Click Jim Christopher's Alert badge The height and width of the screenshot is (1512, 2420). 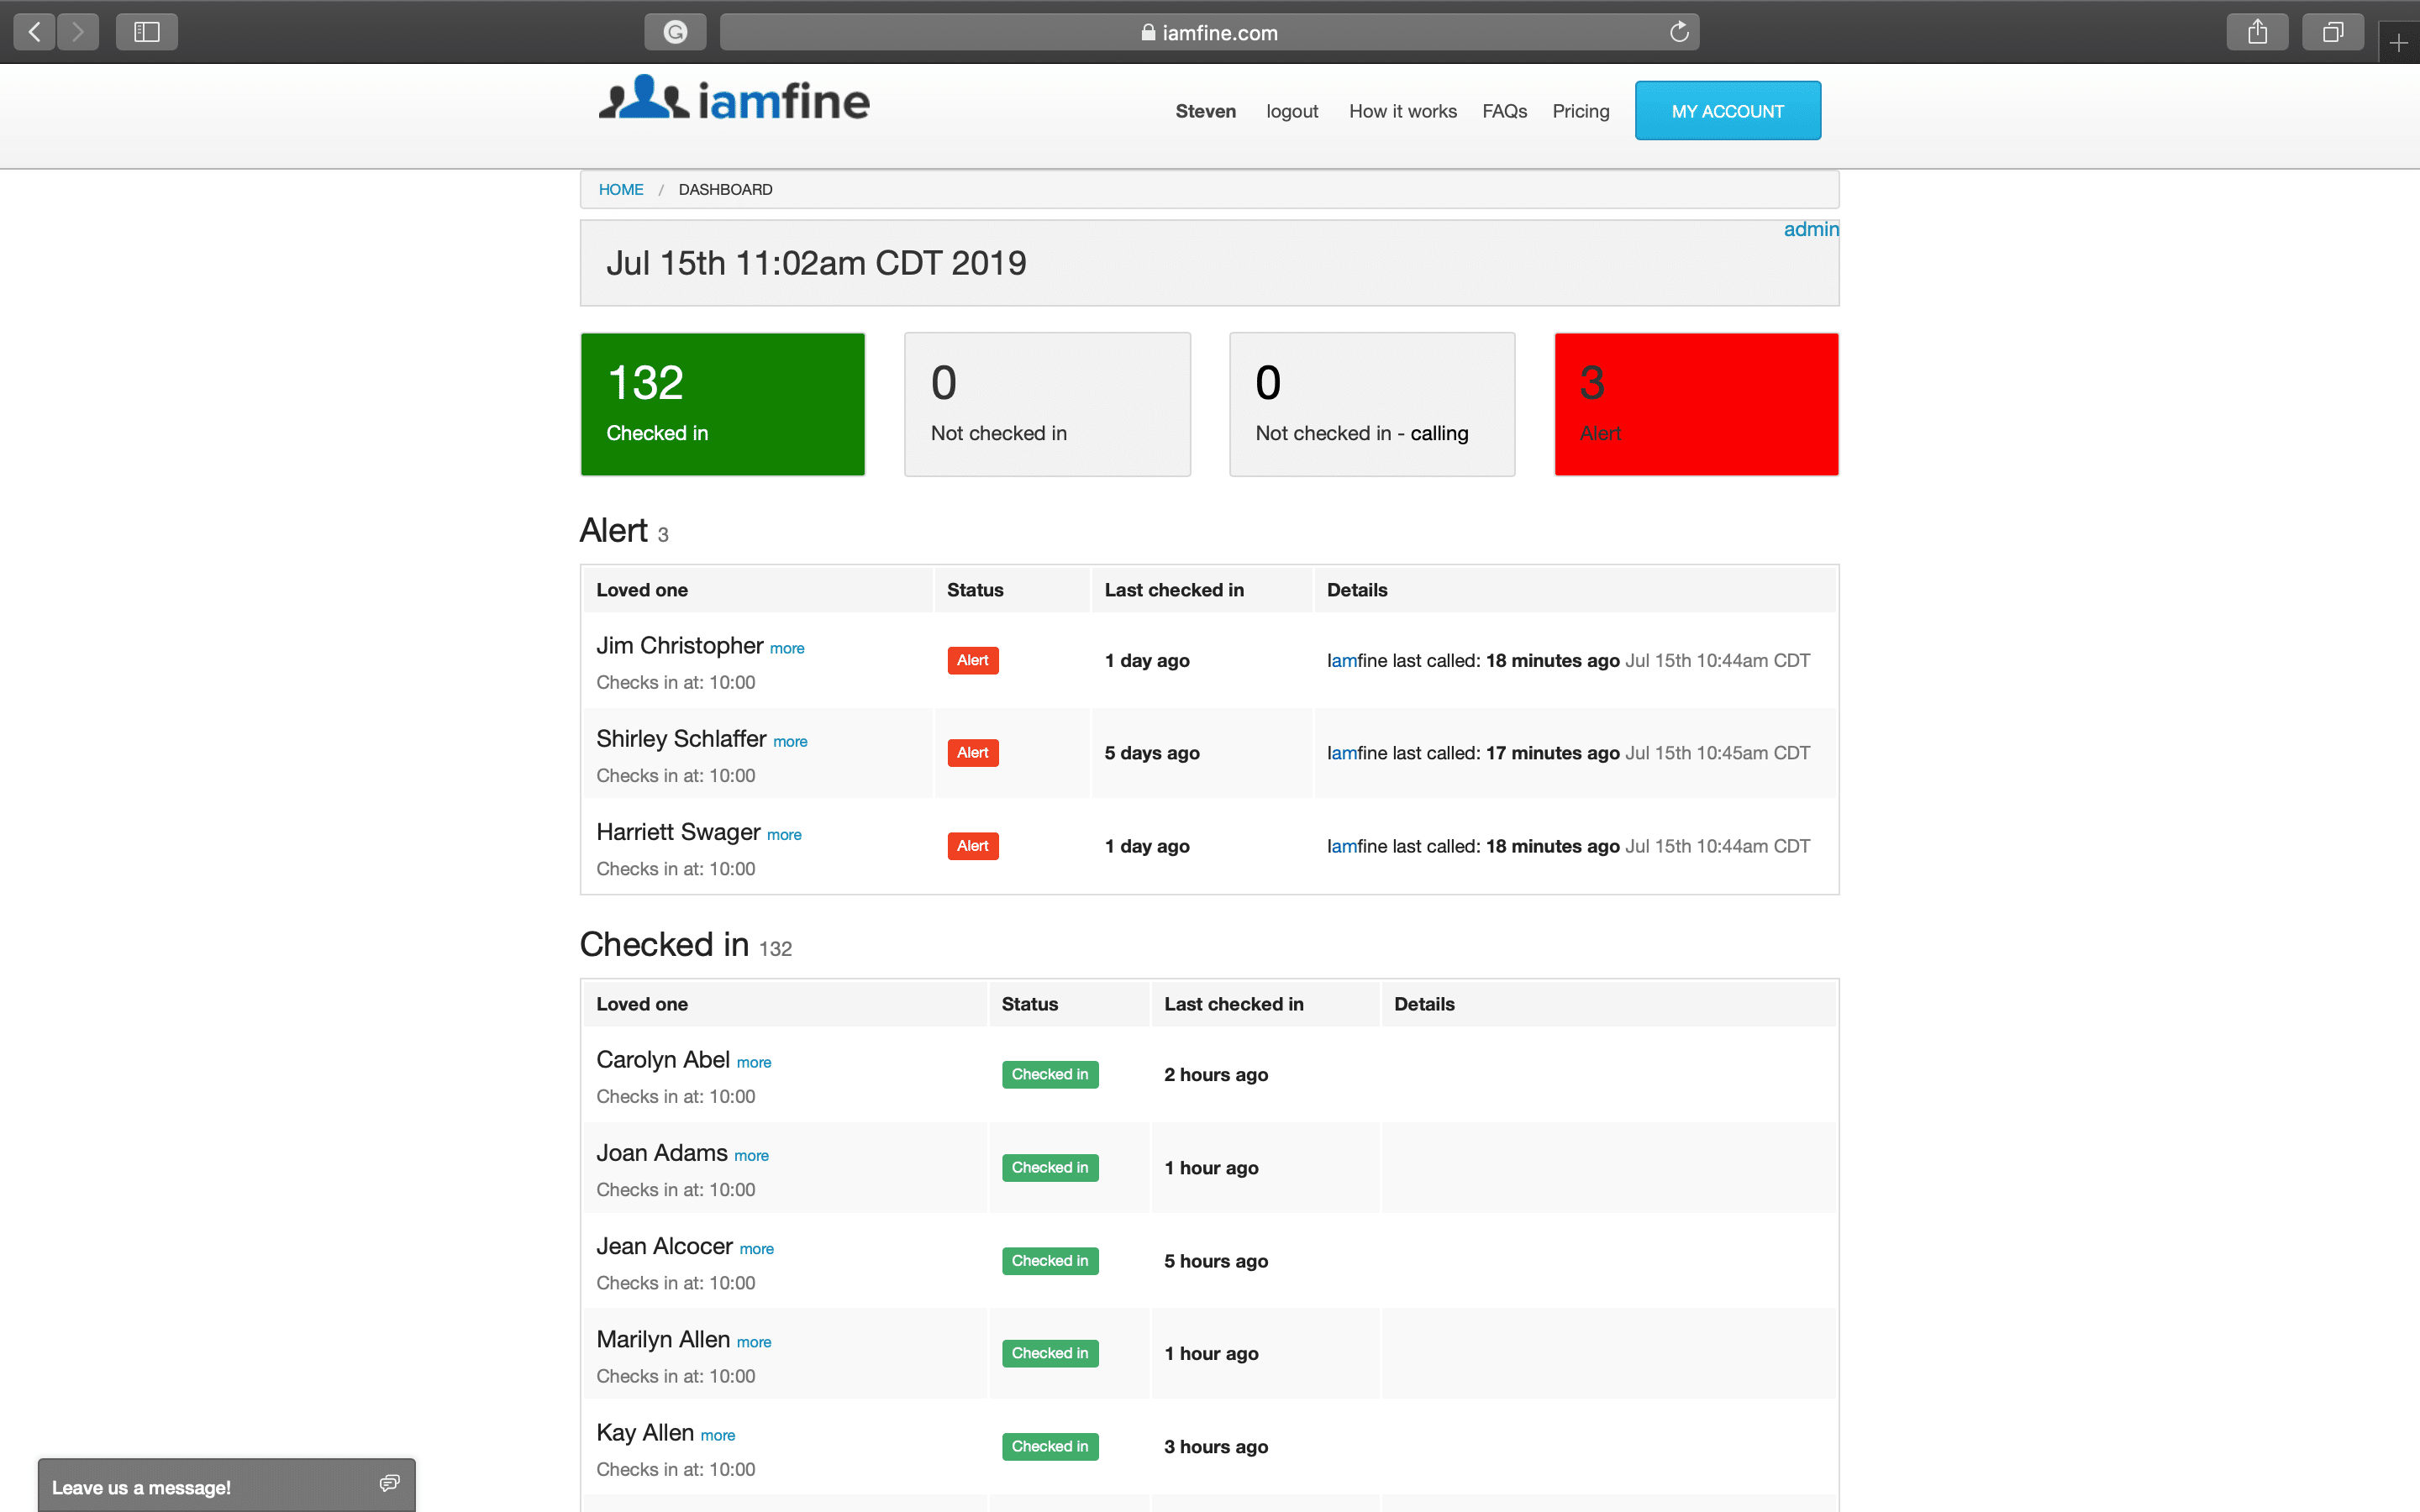973,660
